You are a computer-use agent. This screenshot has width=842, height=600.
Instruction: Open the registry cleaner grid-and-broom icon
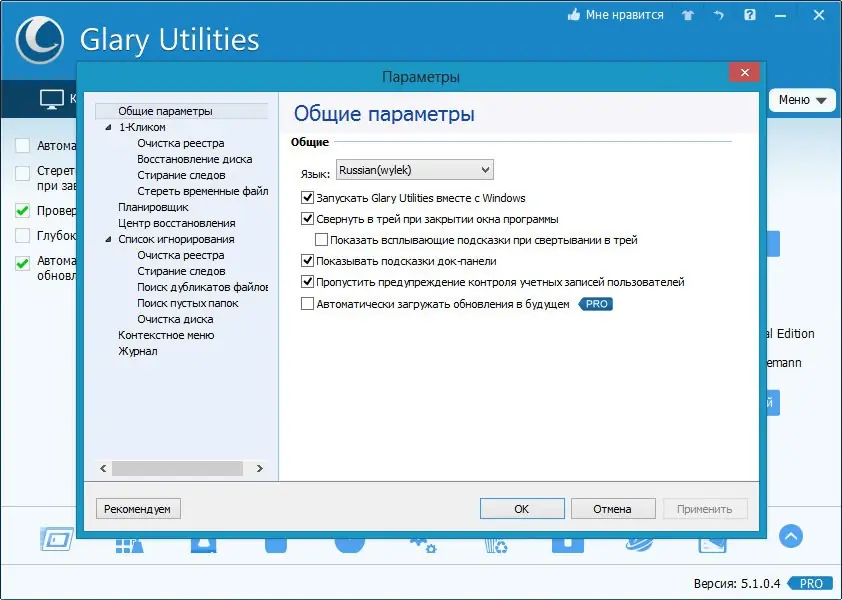129,545
